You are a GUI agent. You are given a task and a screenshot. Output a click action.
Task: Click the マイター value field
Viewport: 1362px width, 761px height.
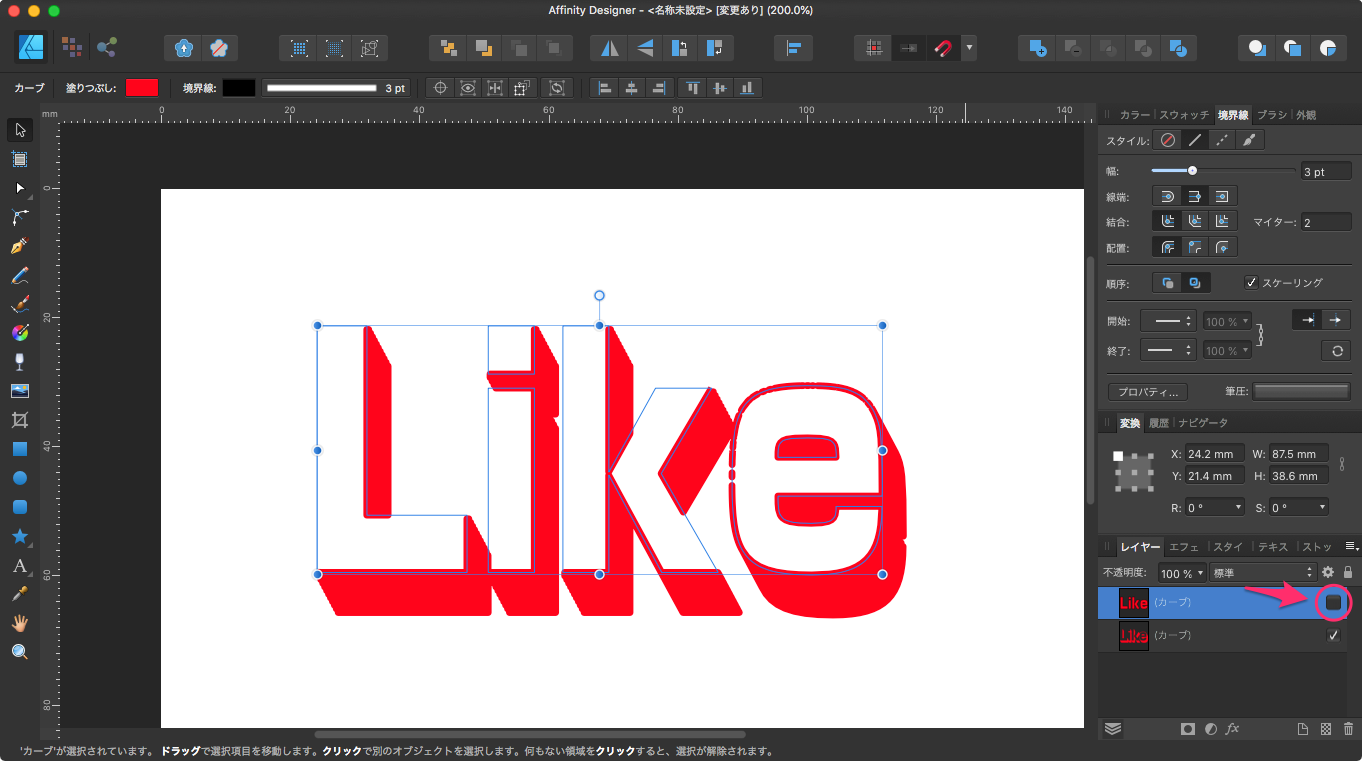pyautogui.click(x=1326, y=222)
